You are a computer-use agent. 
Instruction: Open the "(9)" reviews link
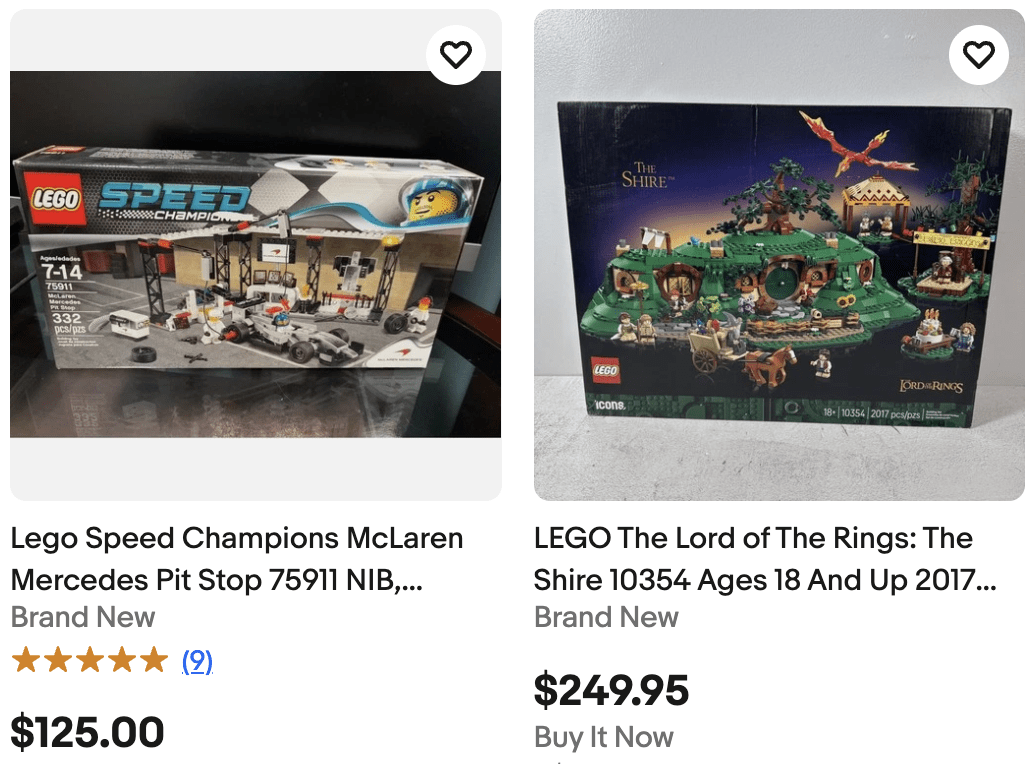[x=197, y=661]
